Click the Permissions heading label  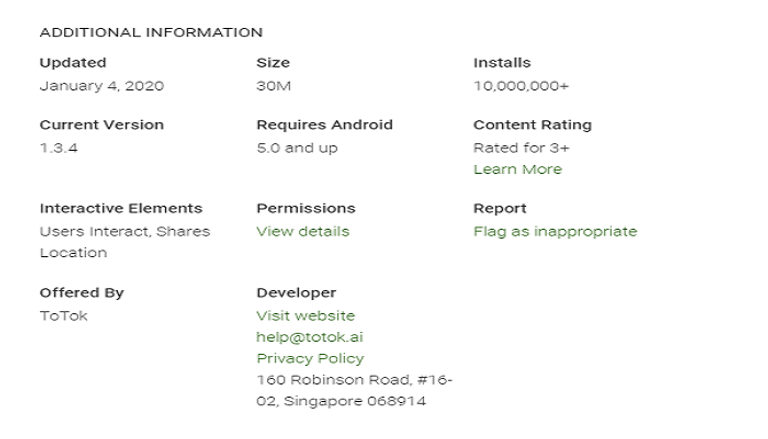(x=305, y=208)
